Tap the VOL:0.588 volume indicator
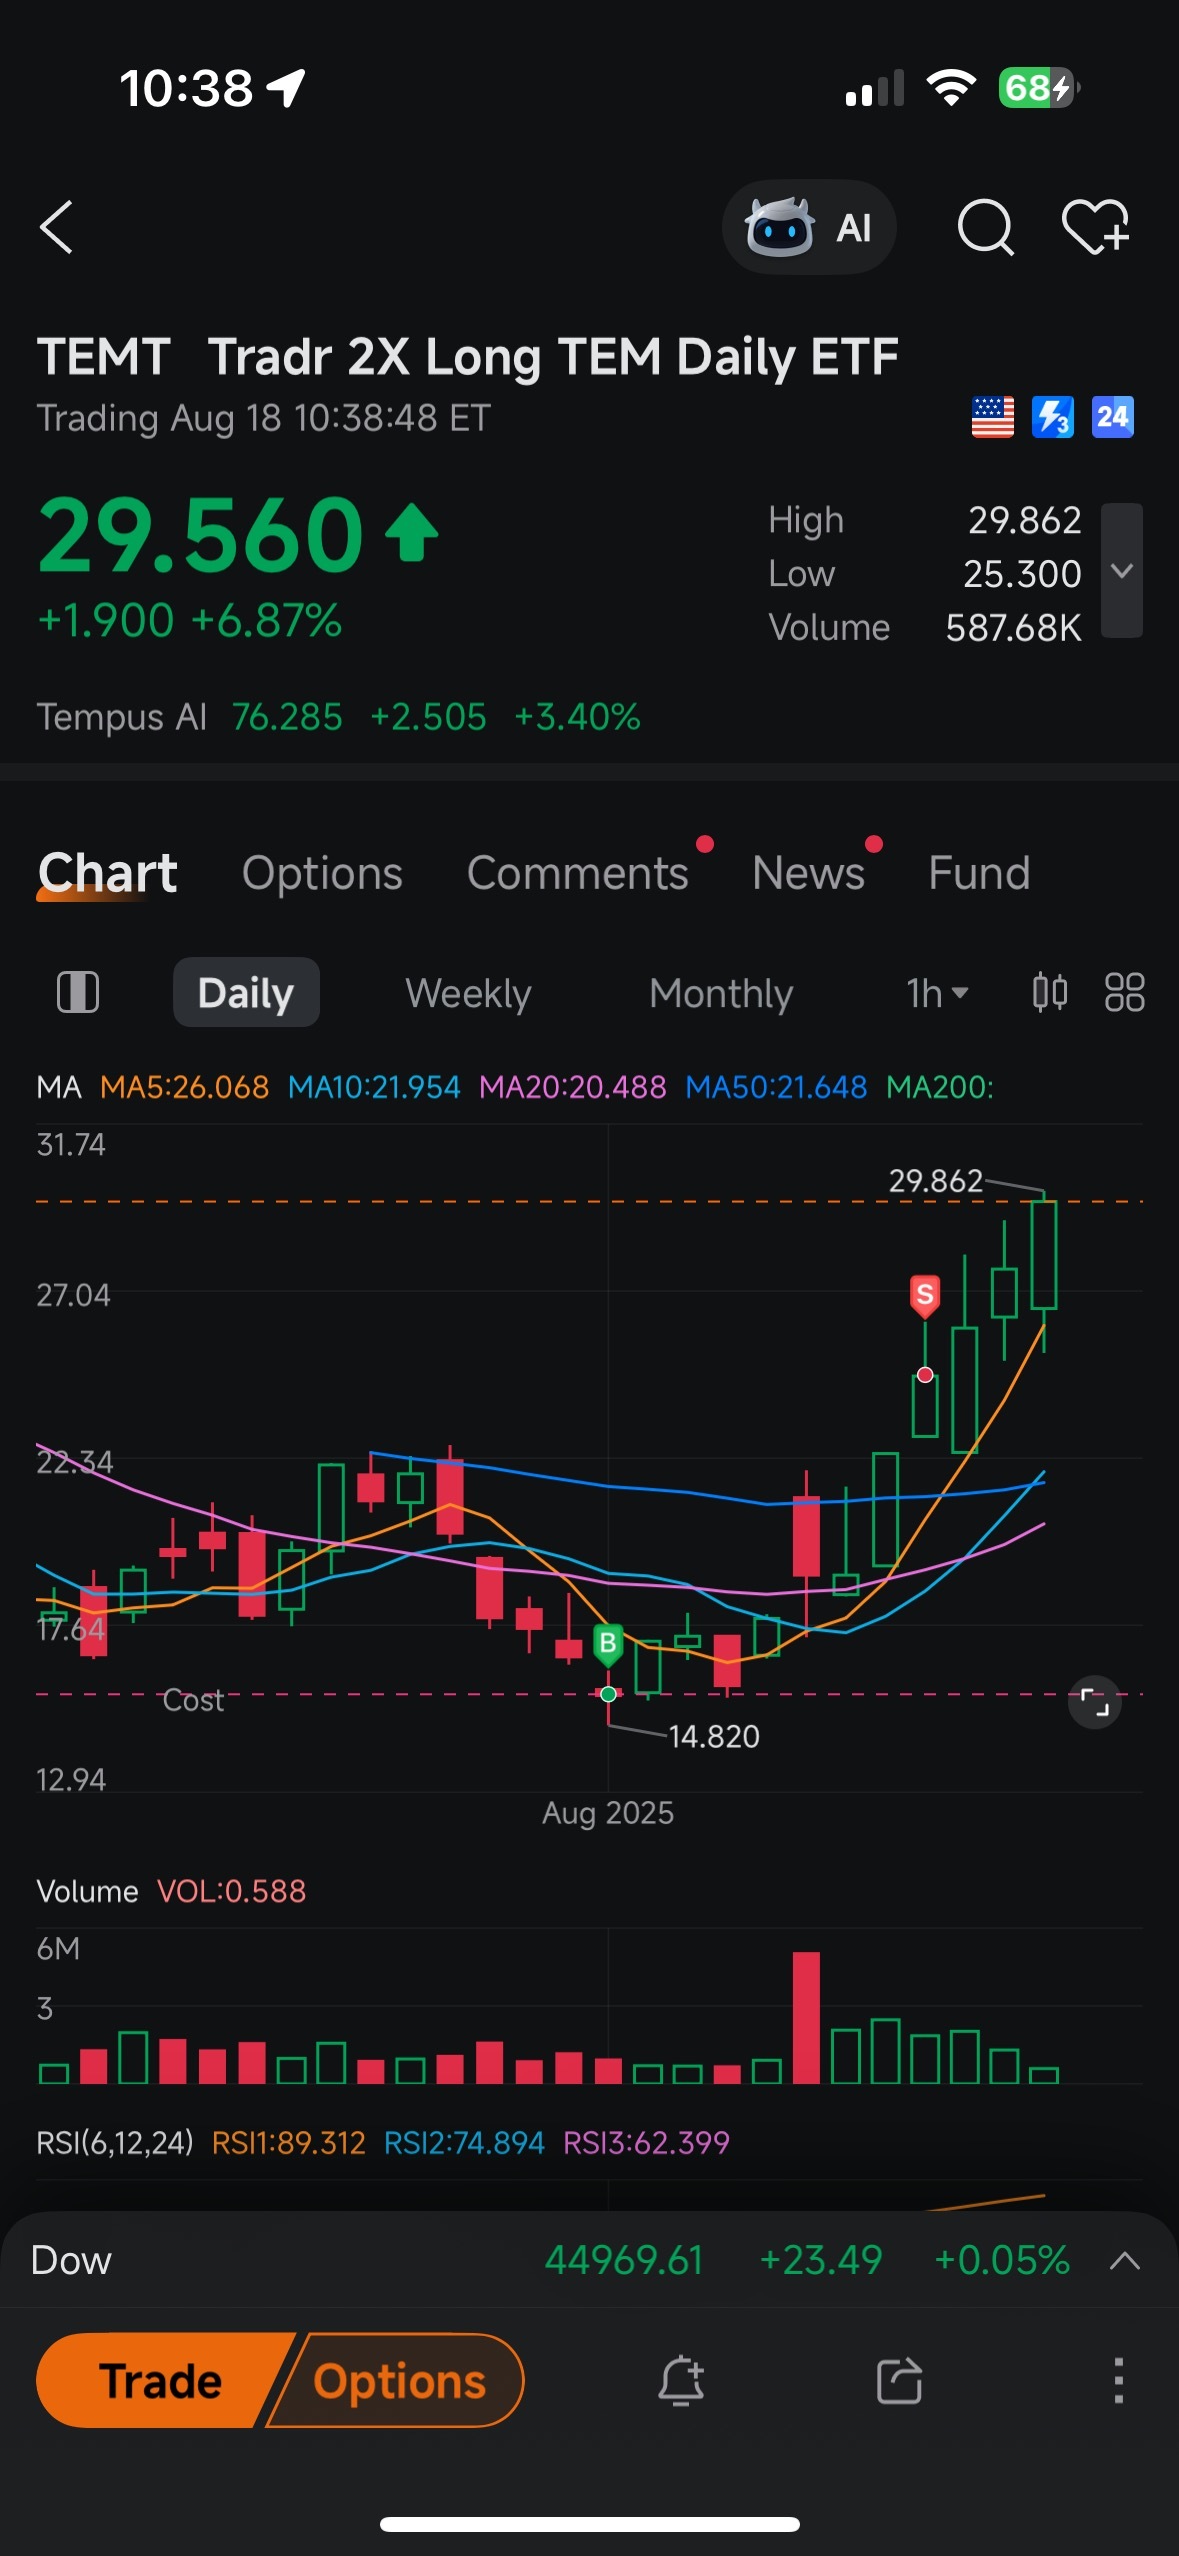This screenshot has width=1179, height=2556. [x=231, y=1891]
